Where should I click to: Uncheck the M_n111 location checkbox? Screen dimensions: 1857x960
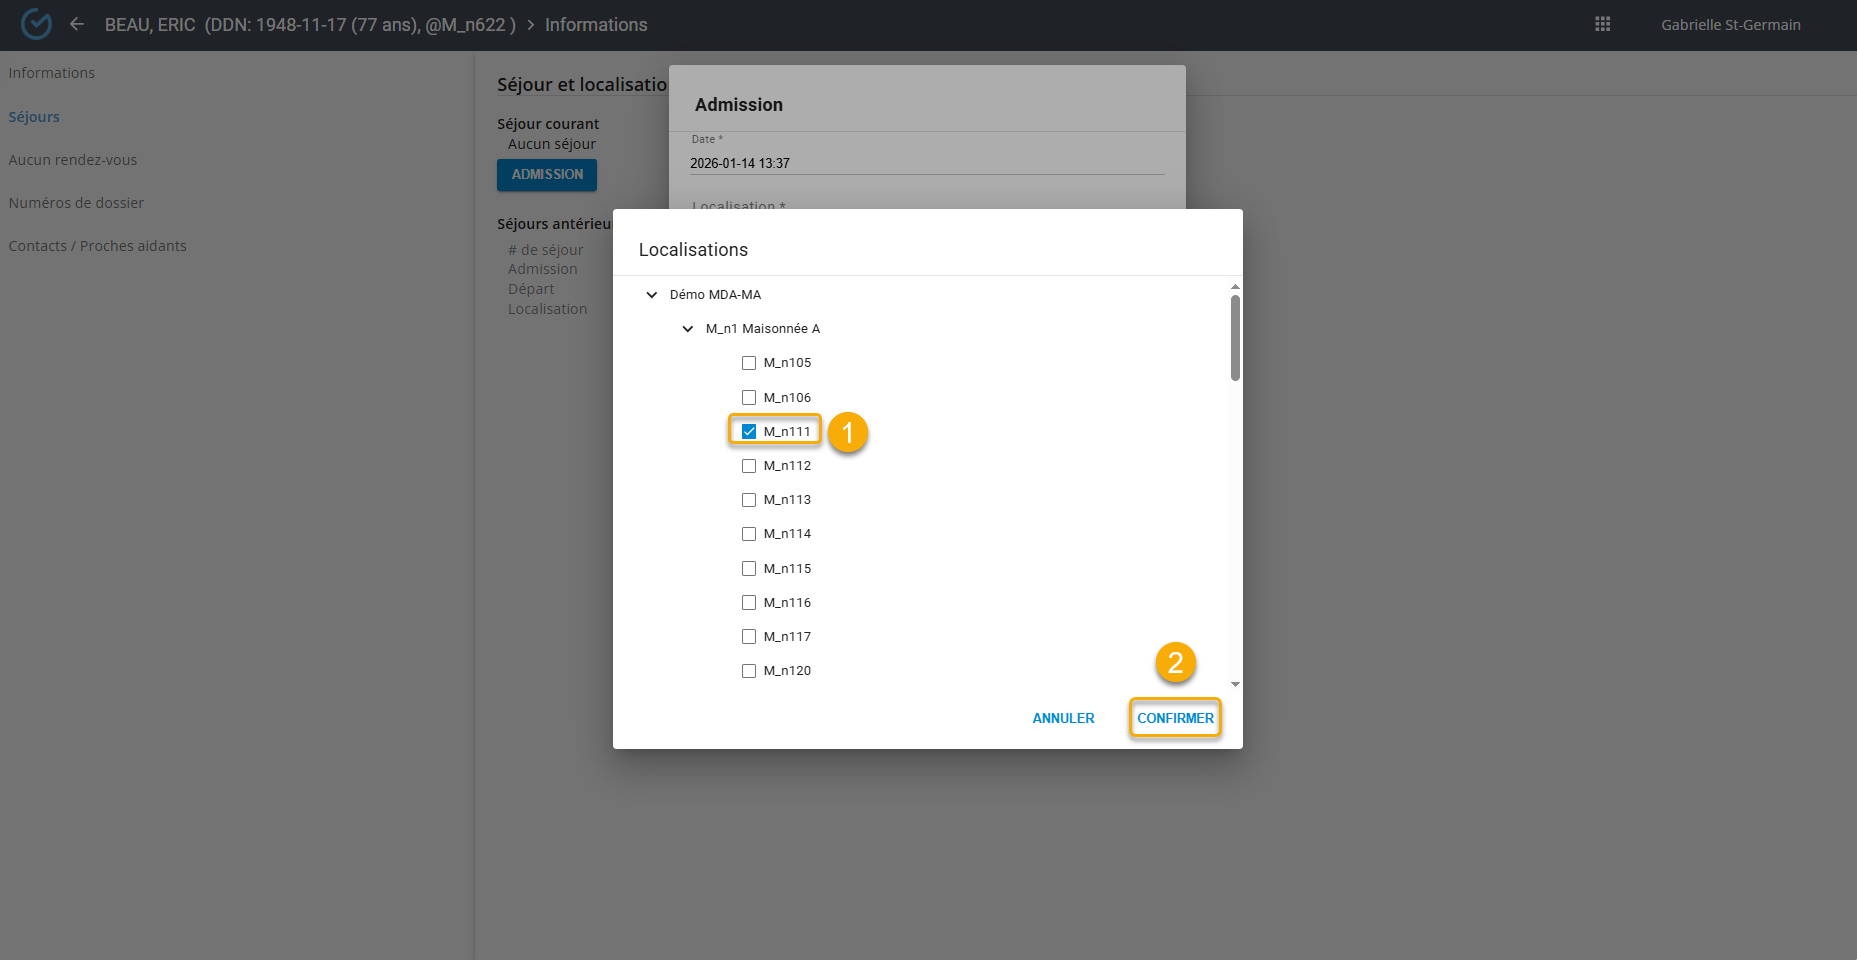[x=749, y=432]
